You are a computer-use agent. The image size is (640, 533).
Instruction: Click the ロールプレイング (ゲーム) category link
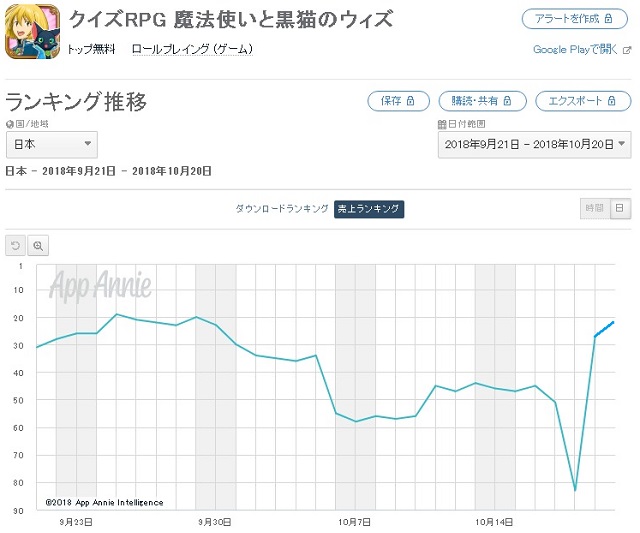point(192,49)
